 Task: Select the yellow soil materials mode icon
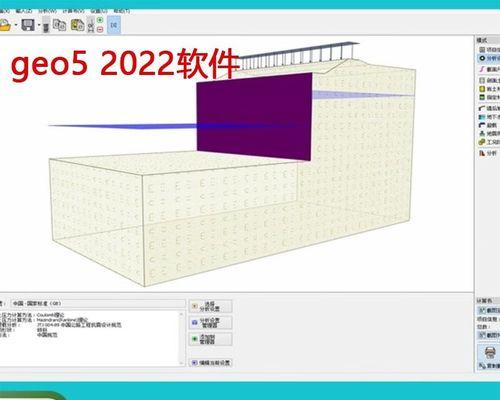(x=482, y=89)
